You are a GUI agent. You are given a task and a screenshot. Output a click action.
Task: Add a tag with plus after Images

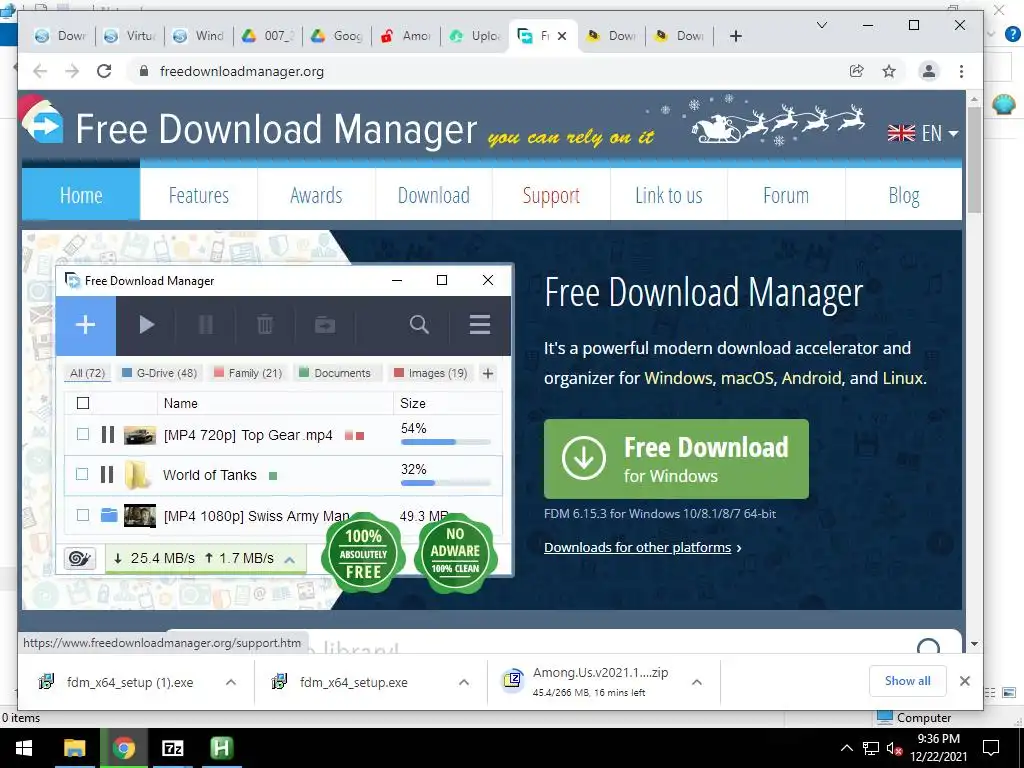[488, 373]
